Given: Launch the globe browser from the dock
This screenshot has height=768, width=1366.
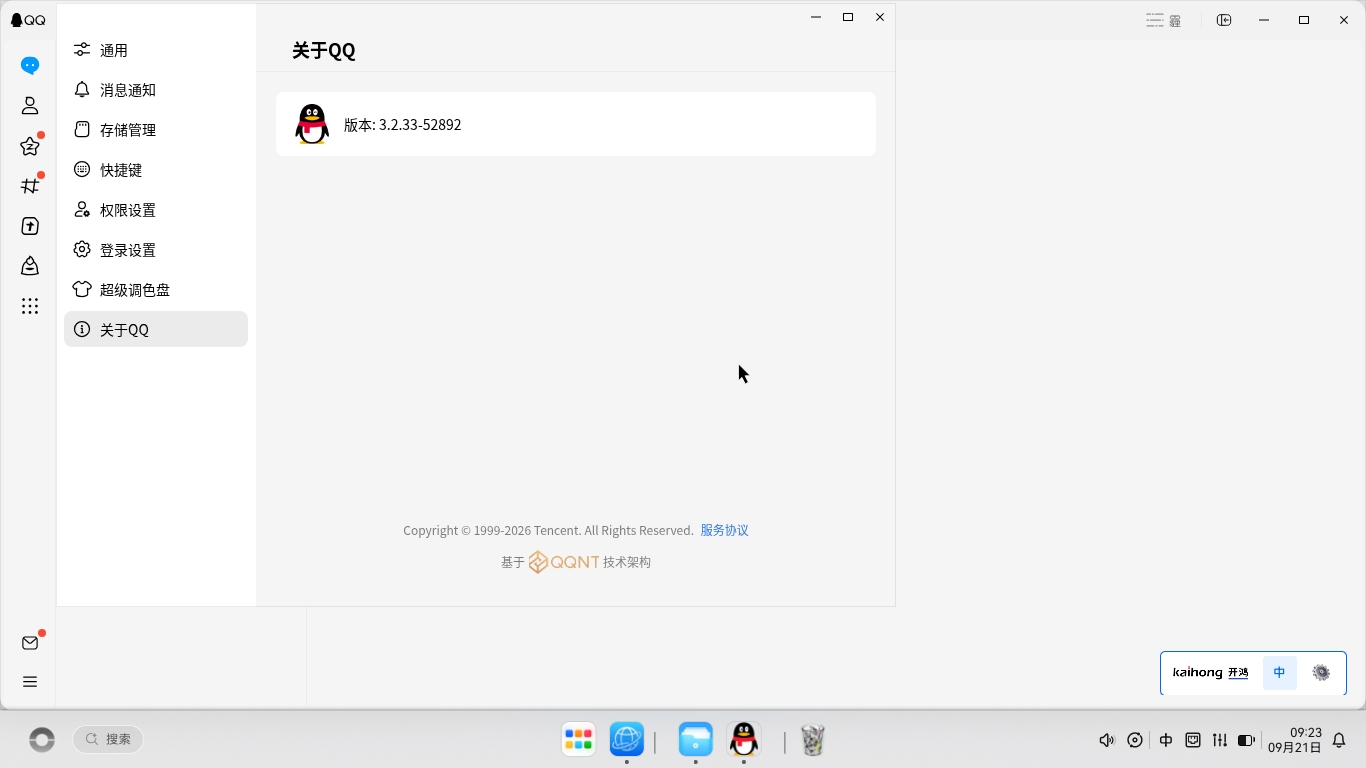Looking at the screenshot, I should click(627, 739).
